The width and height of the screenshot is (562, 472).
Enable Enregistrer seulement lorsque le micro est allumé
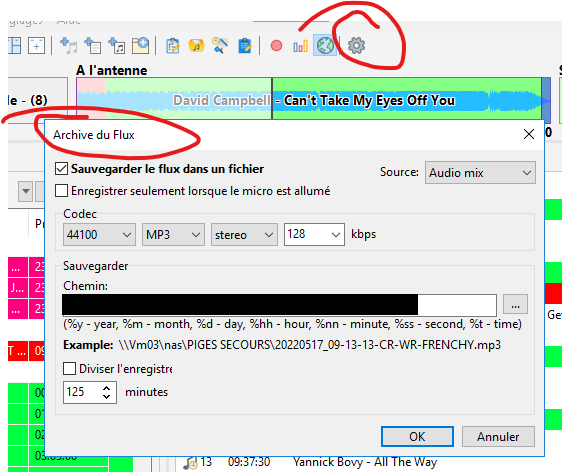coord(61,191)
